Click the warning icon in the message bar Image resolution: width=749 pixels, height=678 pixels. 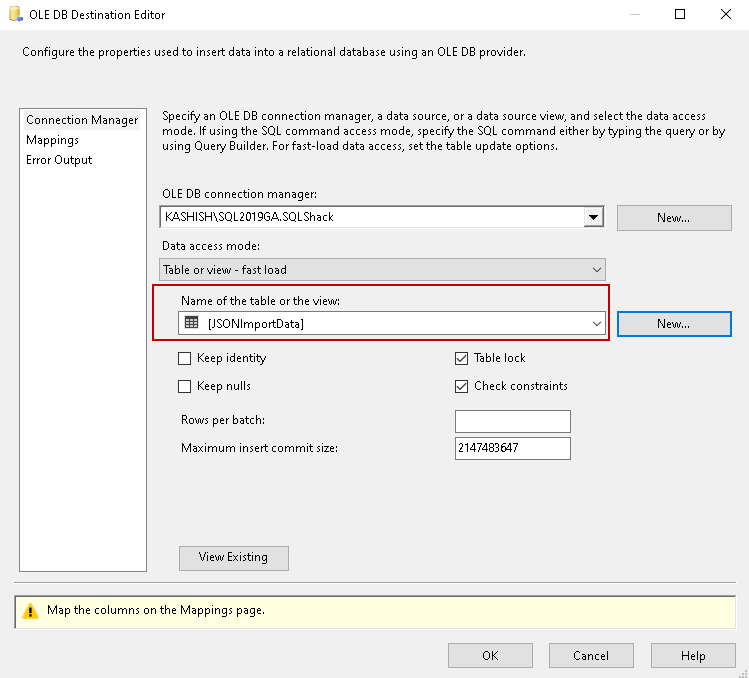tap(30, 609)
